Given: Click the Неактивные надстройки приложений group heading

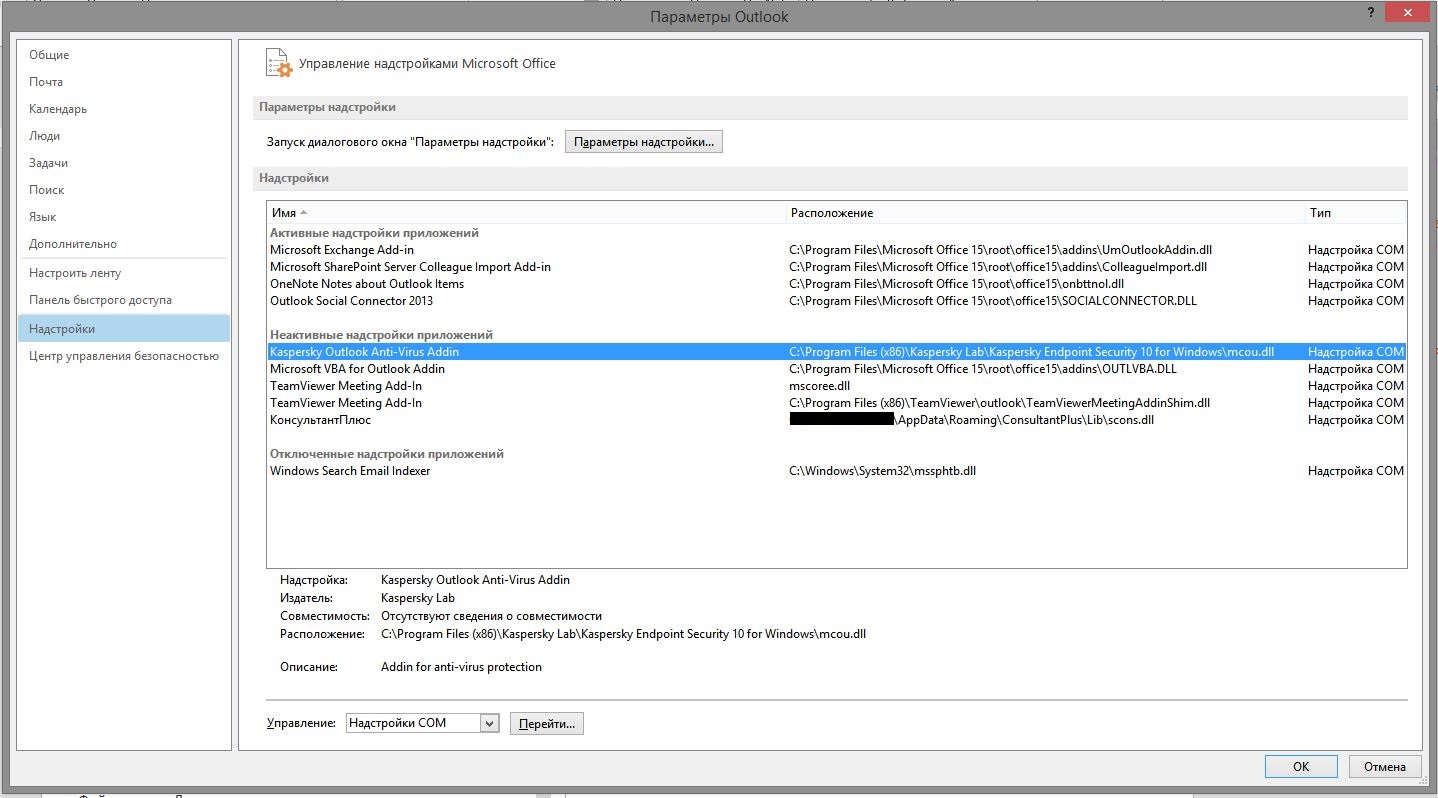Looking at the screenshot, I should 381,335.
